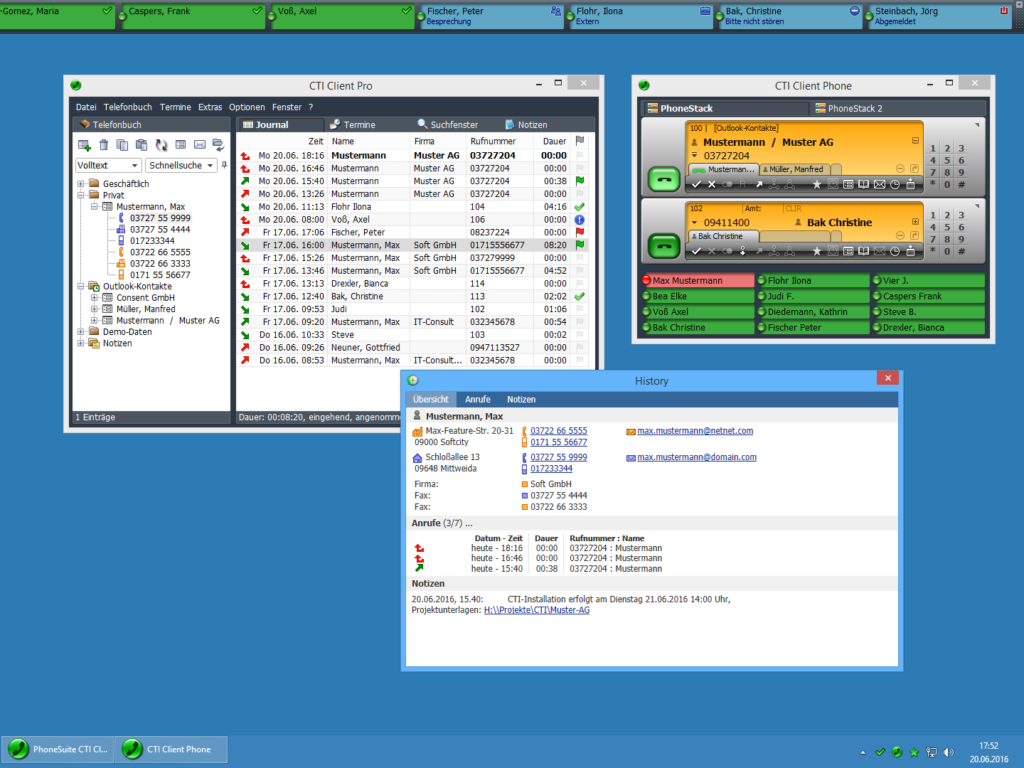Open CTI Client Phone from the taskbar
Viewport: 1024px width, 768px height.
coord(171,748)
